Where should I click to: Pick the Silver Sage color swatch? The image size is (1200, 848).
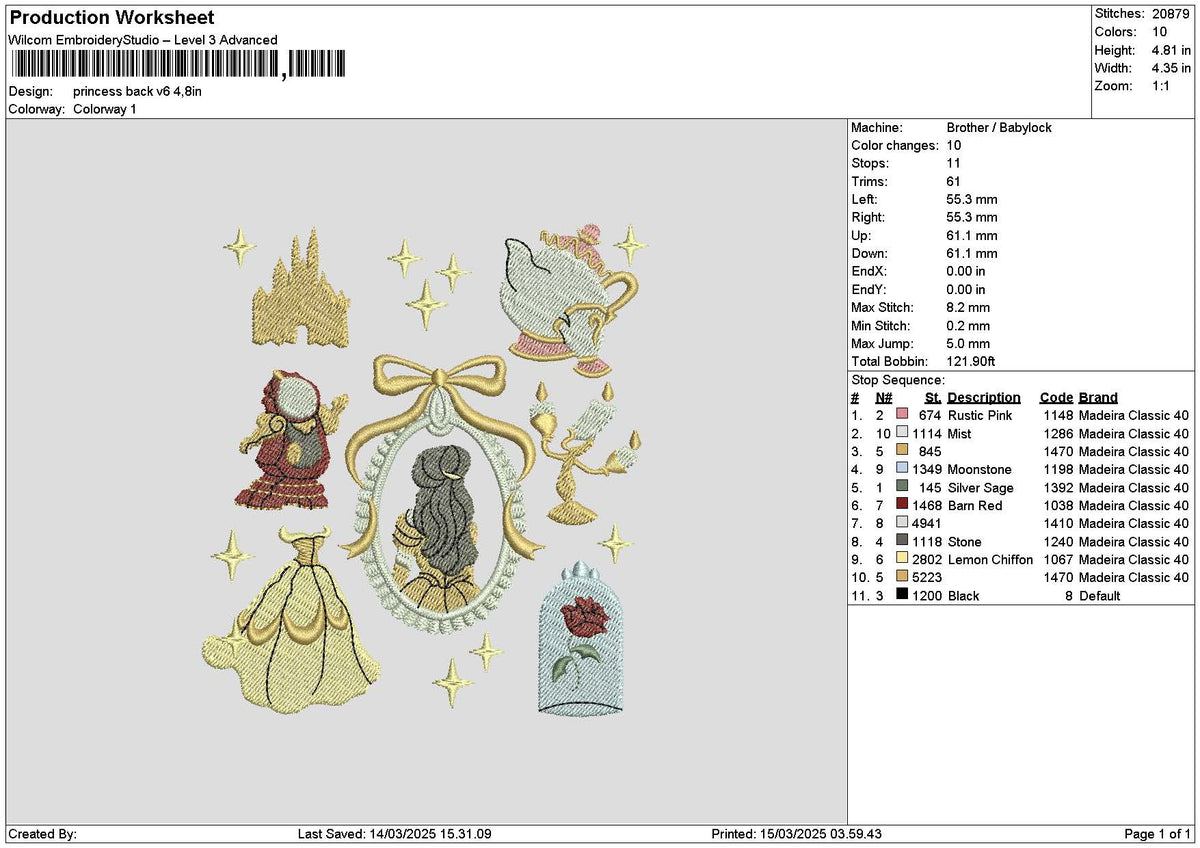pyautogui.click(x=902, y=487)
